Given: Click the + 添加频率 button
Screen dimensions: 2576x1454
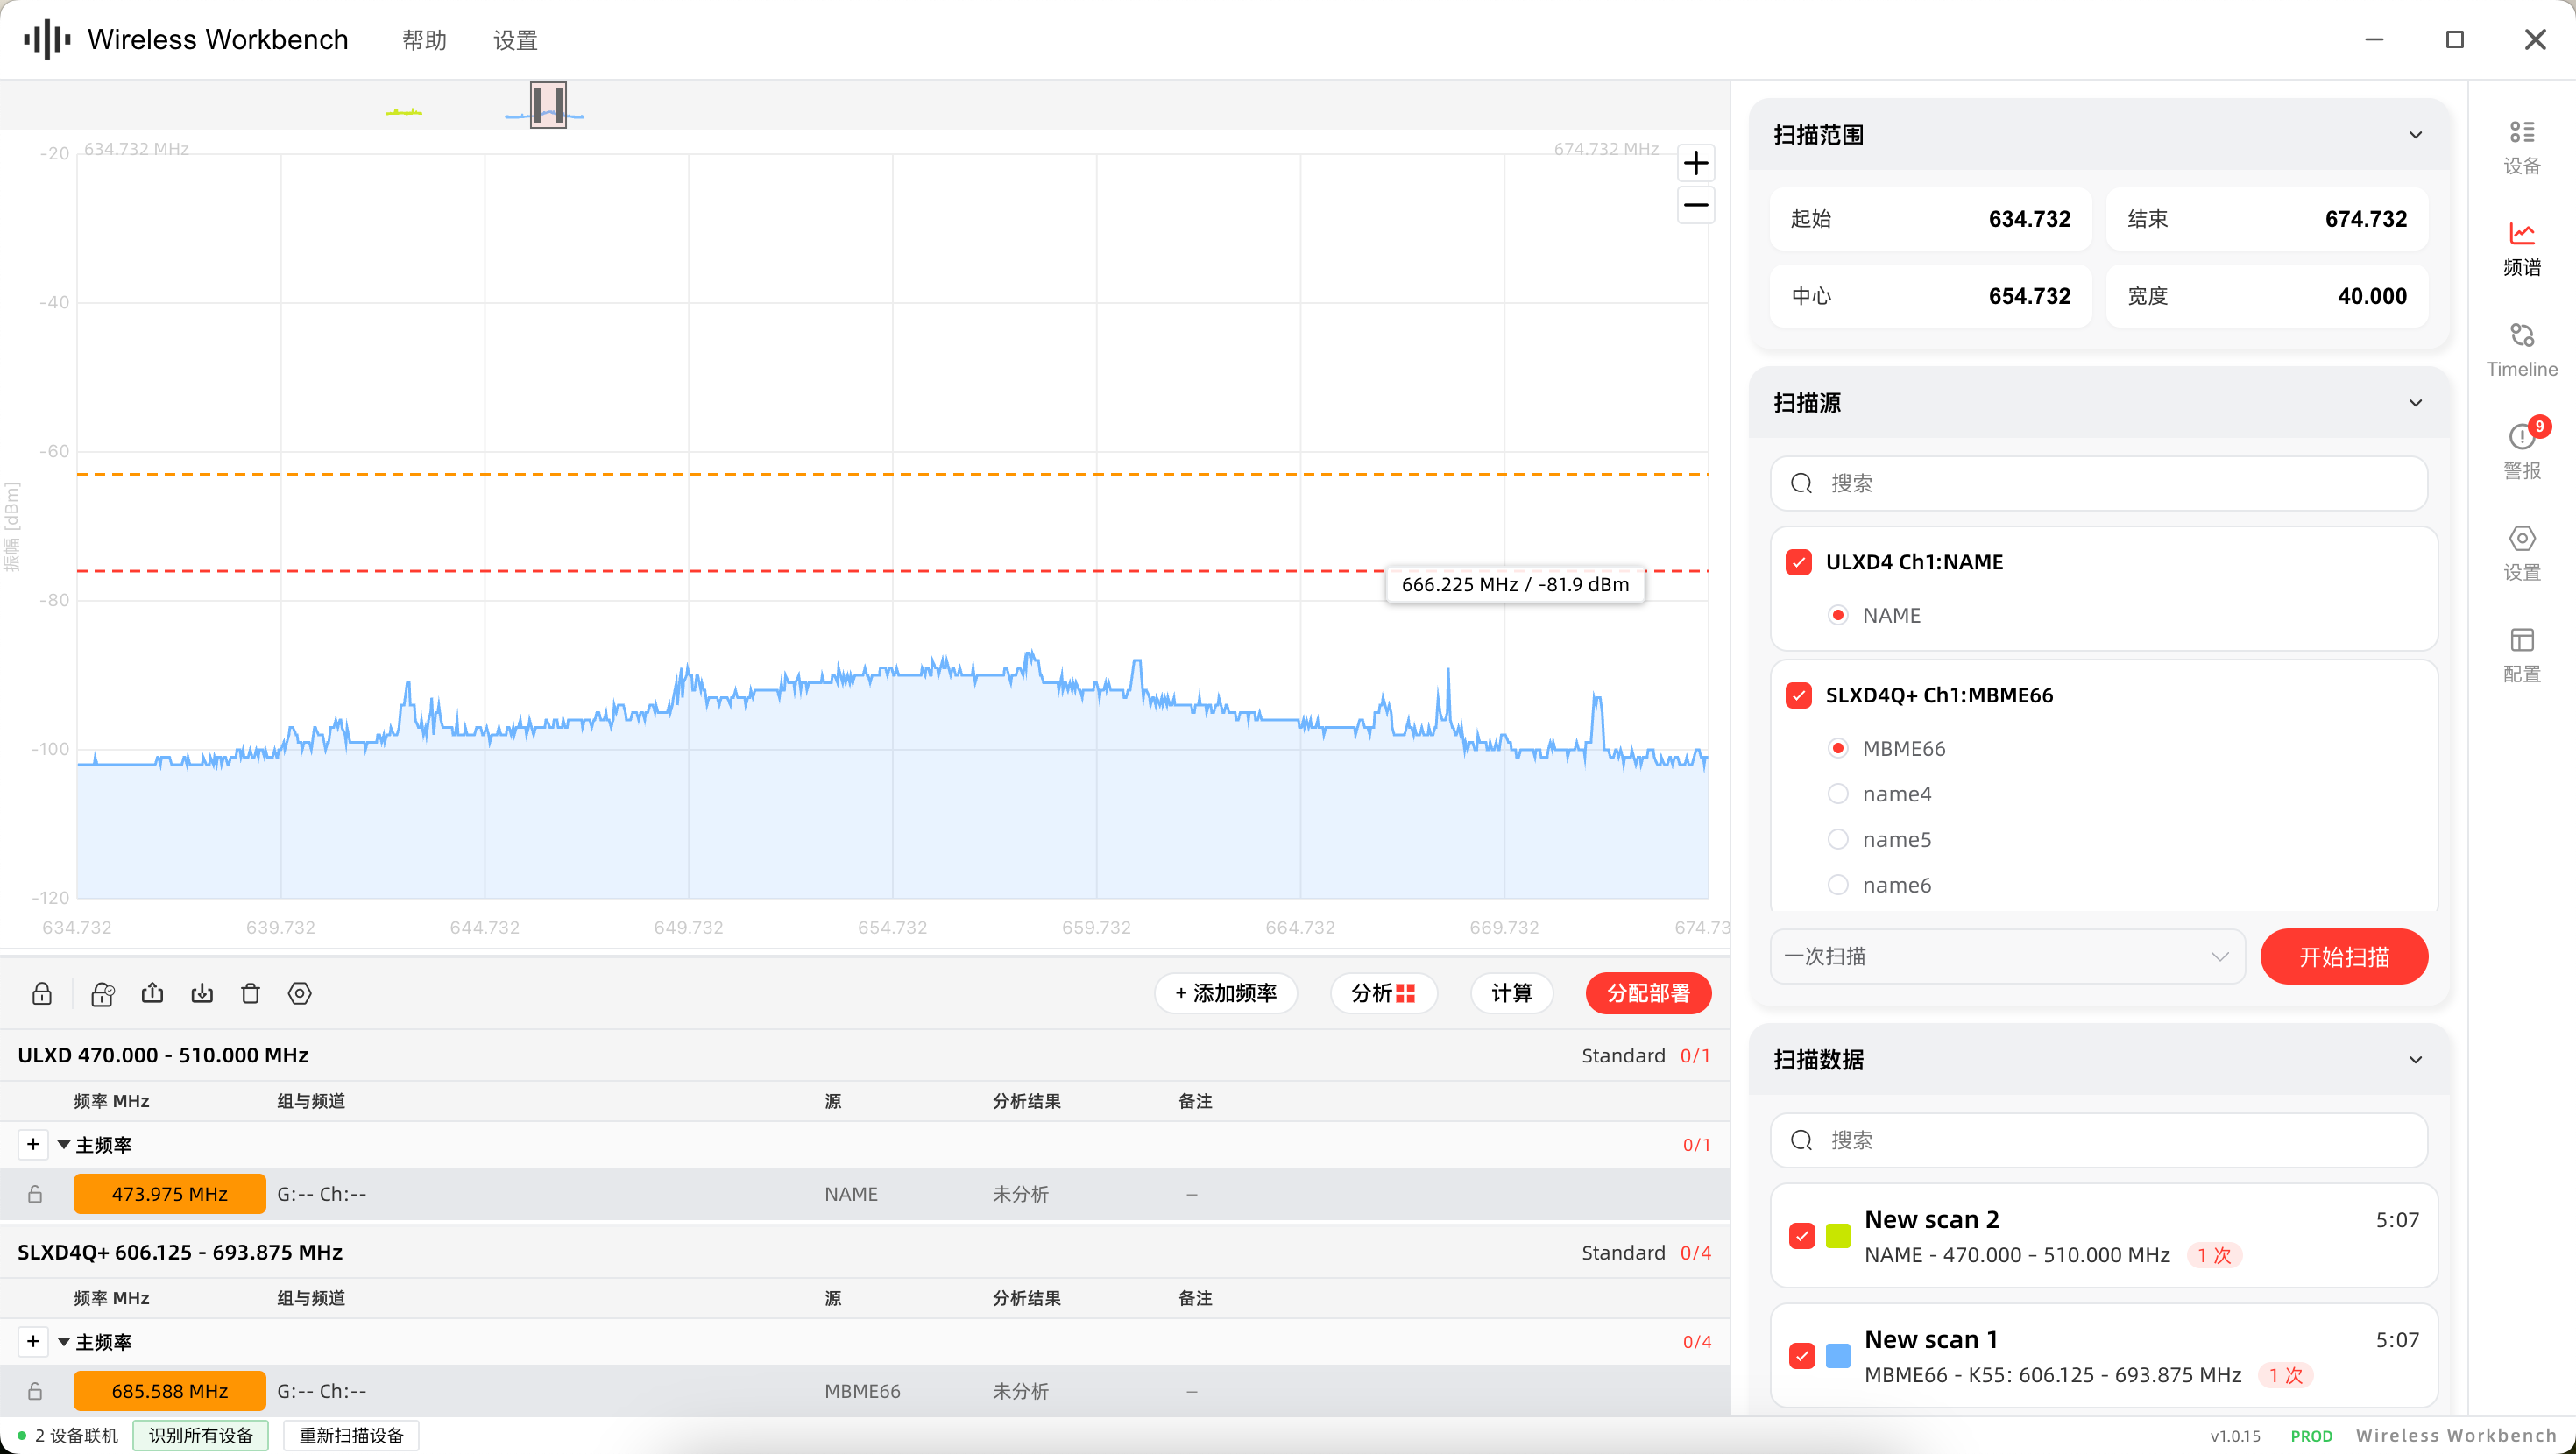Looking at the screenshot, I should 1226,993.
